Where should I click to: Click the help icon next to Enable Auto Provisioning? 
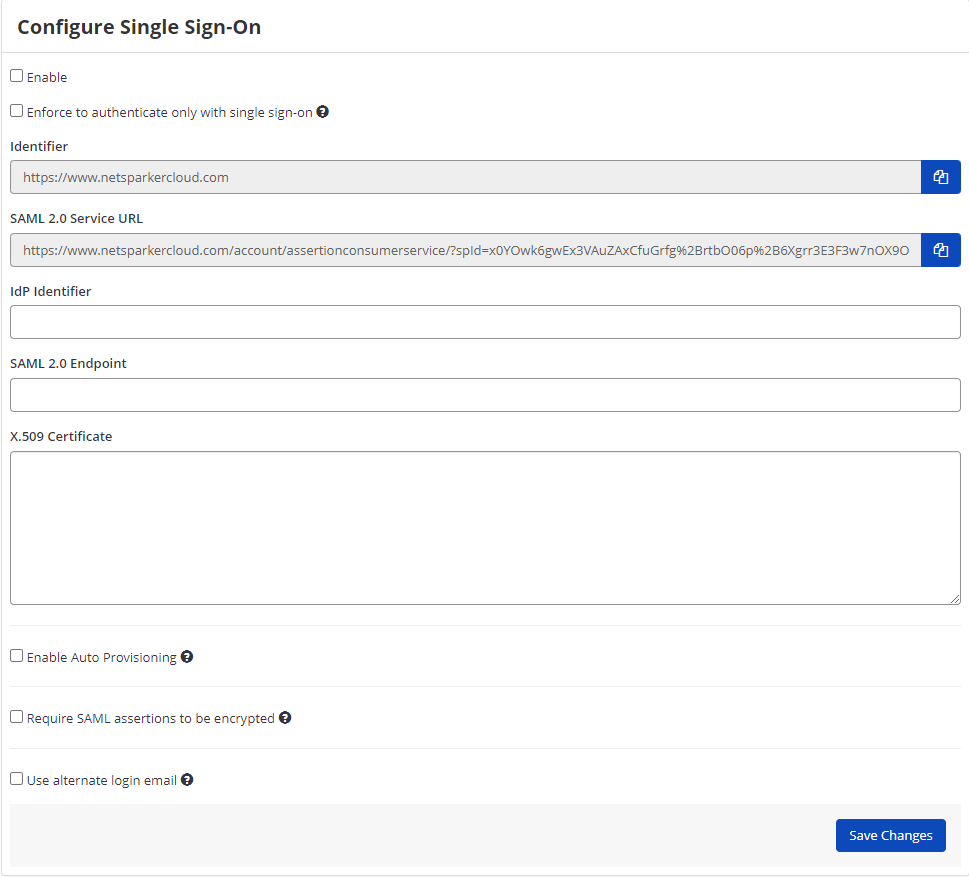(187, 656)
